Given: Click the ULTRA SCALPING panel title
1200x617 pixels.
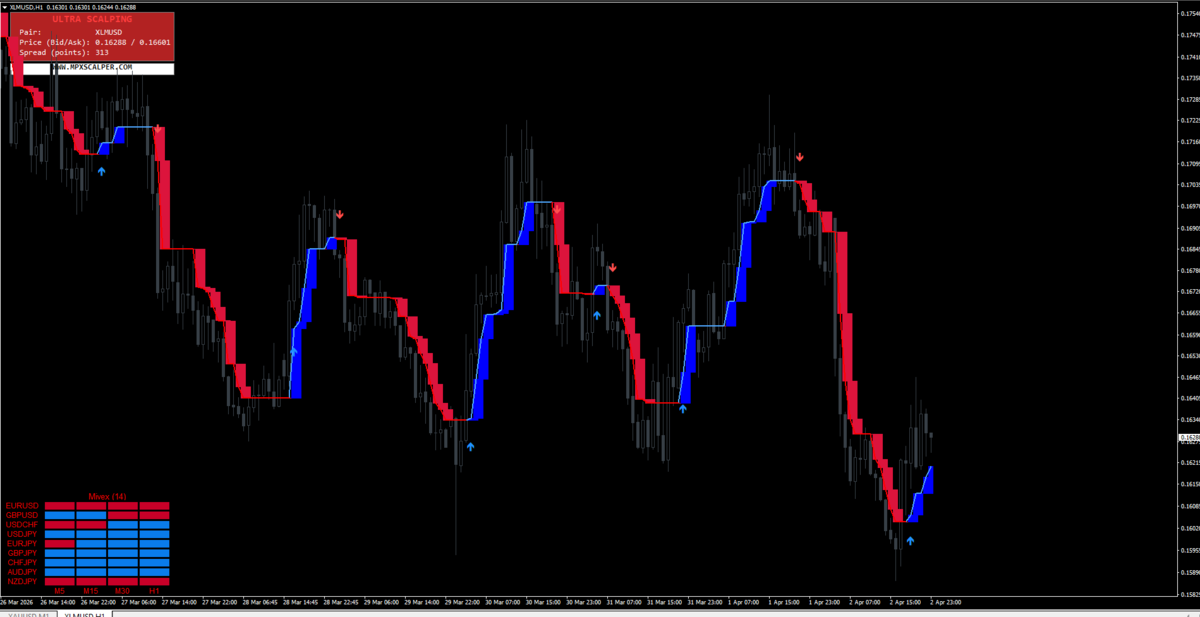Looking at the screenshot, I should coord(93,19).
